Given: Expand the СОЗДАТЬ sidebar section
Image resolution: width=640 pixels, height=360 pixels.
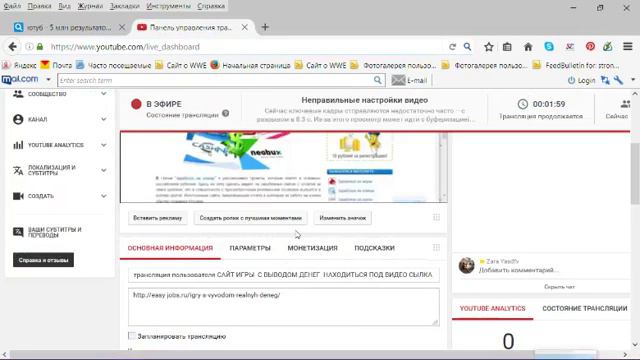Looking at the screenshot, I should pos(104,196).
